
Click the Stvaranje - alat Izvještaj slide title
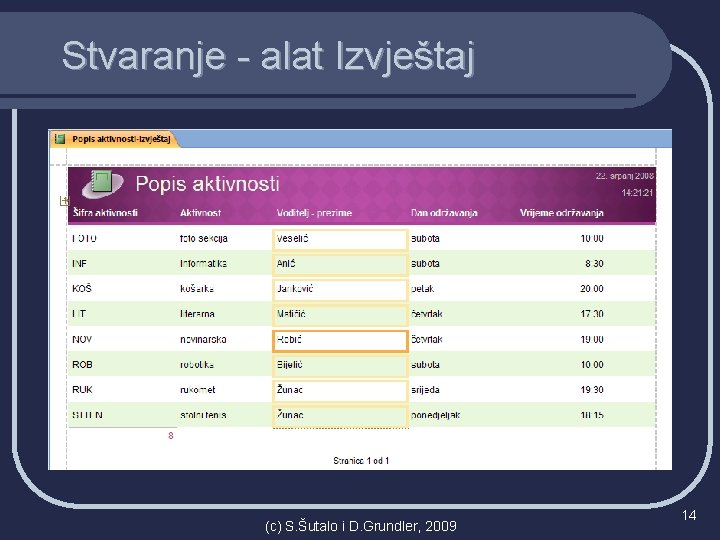(268, 56)
